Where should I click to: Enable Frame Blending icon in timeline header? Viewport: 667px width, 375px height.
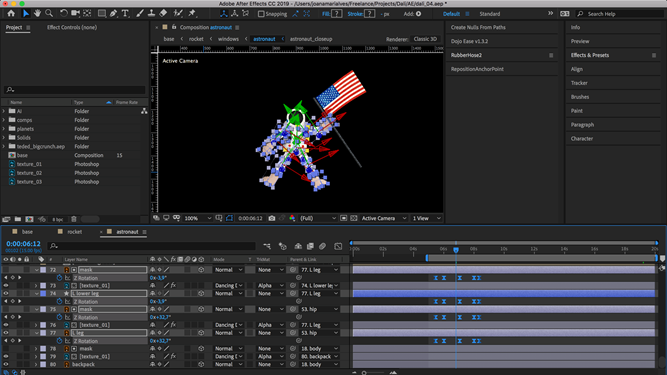[x=310, y=246]
